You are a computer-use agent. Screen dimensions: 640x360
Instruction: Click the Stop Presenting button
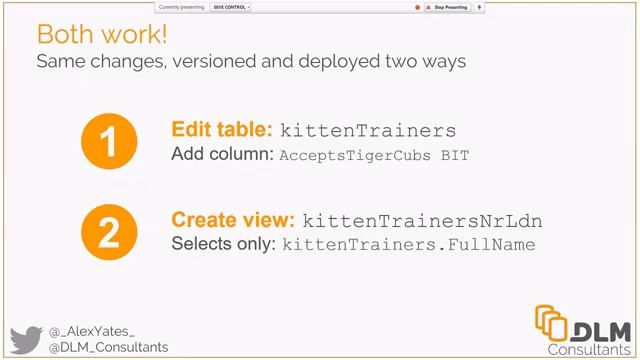[448, 7]
